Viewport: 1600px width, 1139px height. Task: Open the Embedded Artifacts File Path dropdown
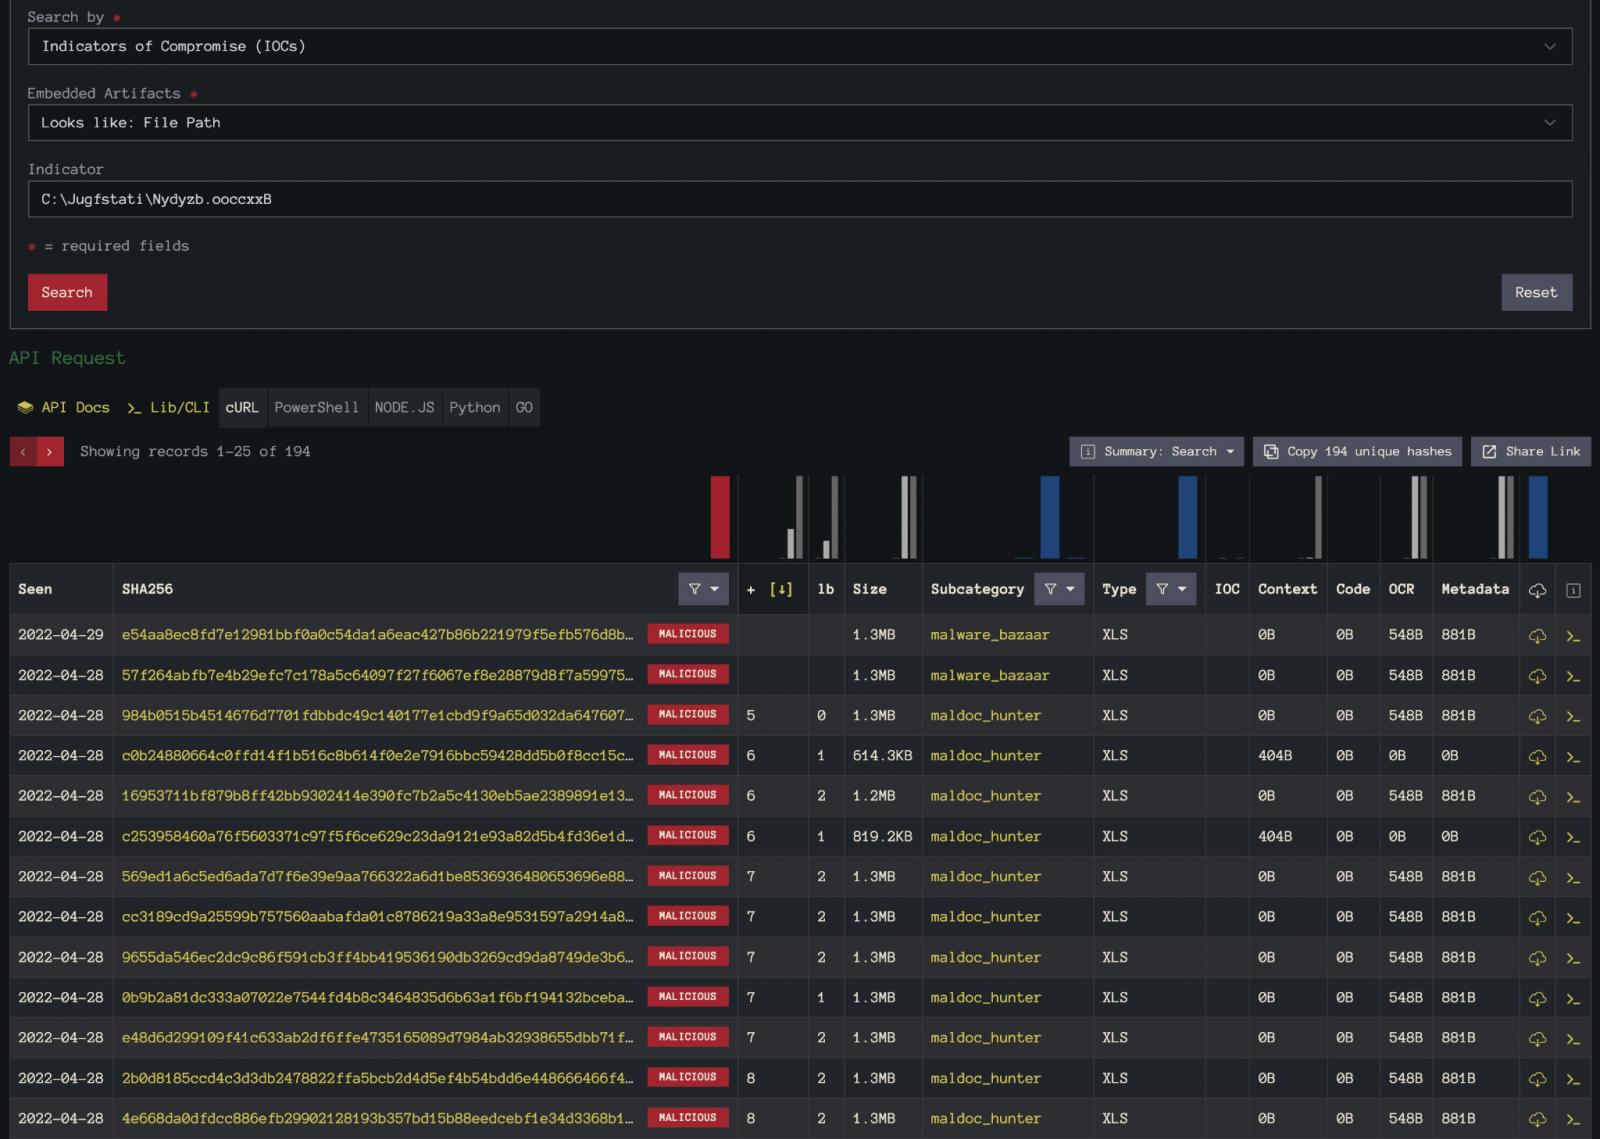(800, 122)
